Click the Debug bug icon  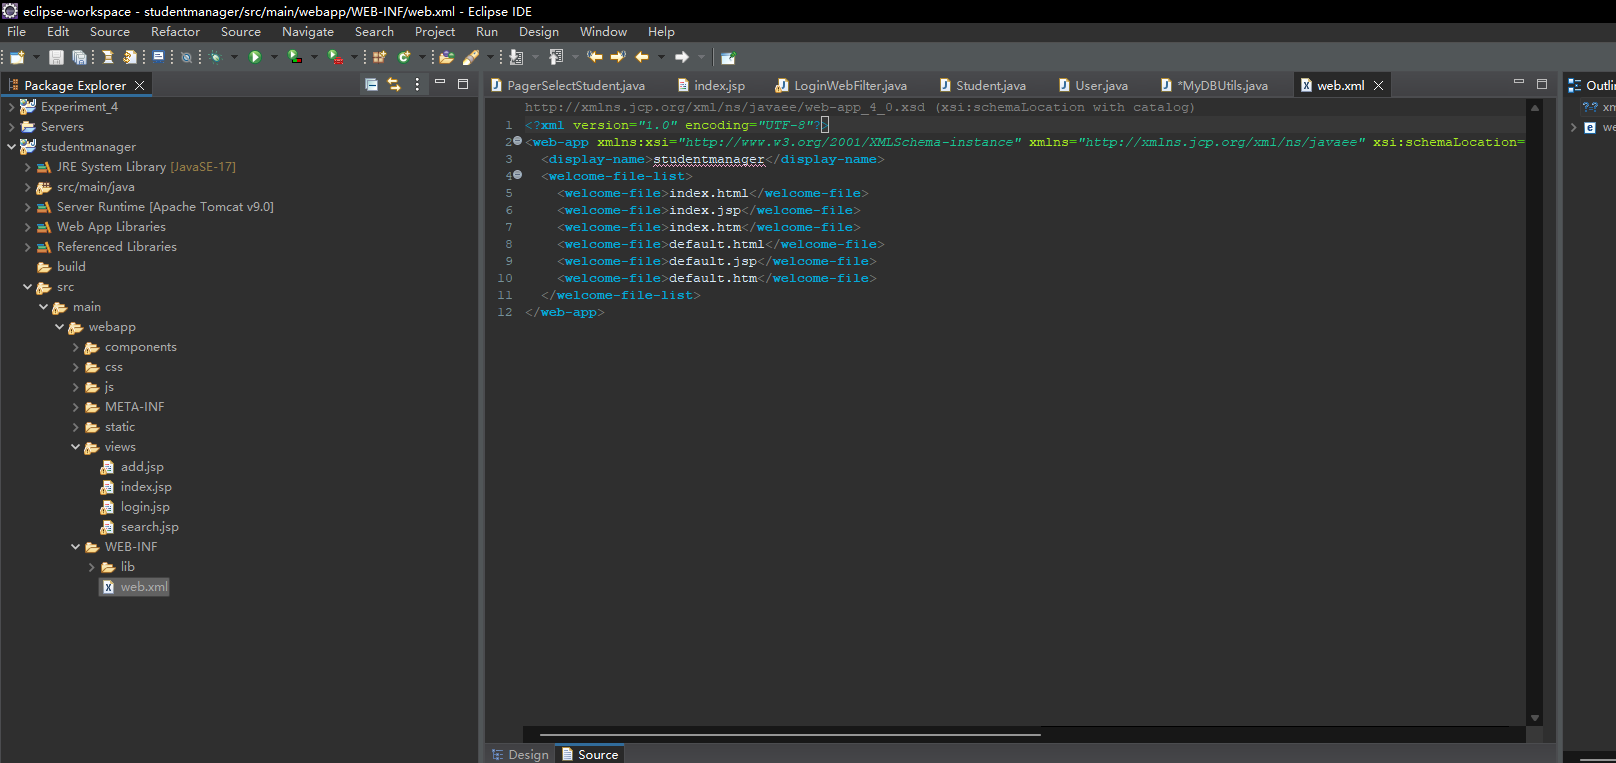pos(215,57)
